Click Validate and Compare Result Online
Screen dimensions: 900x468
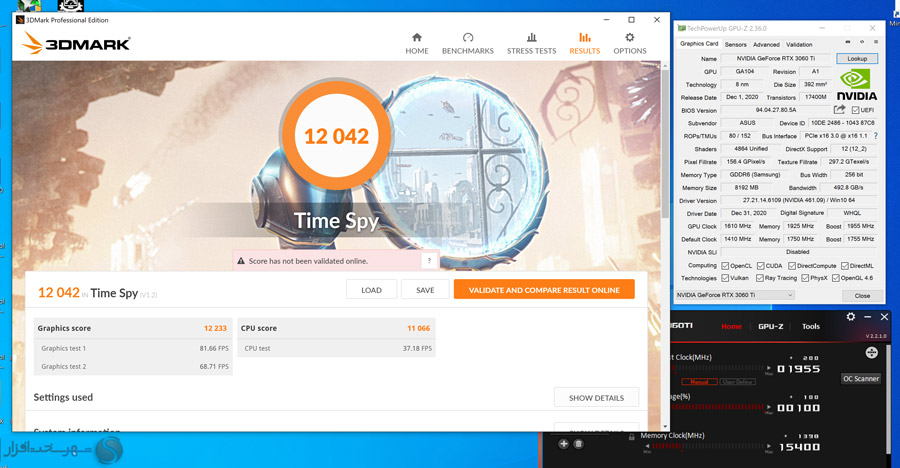coord(544,289)
